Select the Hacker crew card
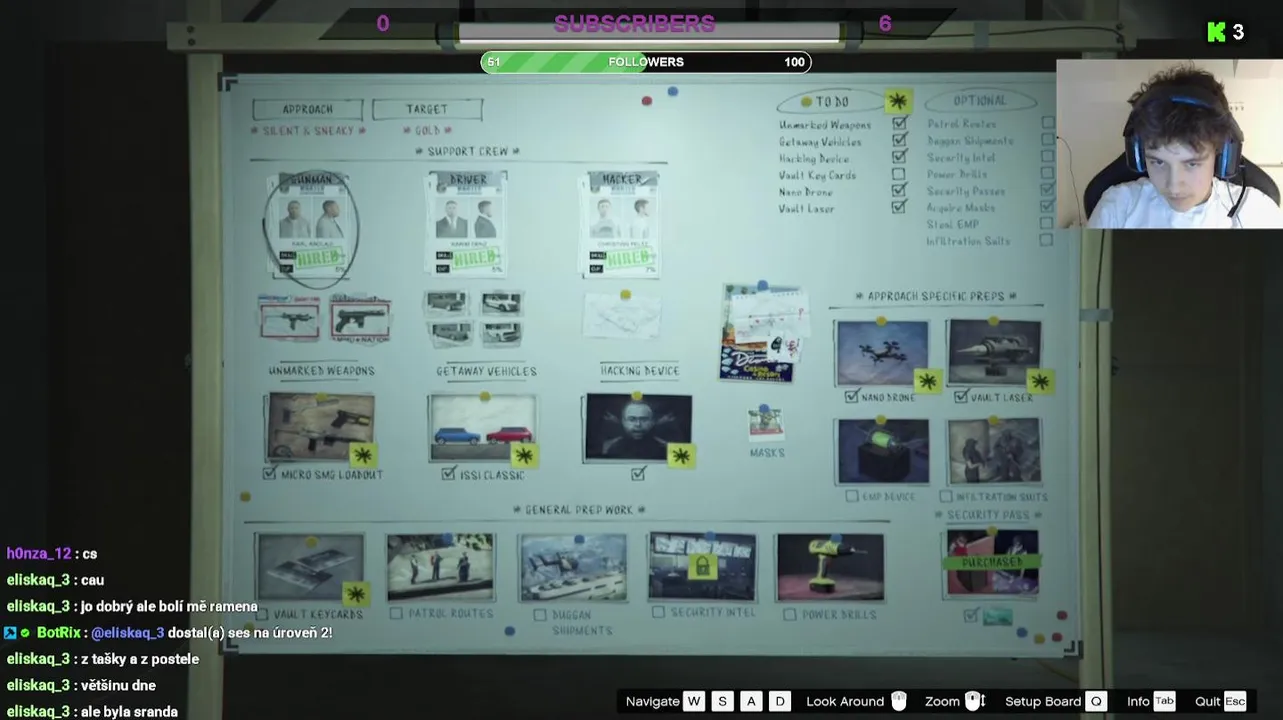This screenshot has width=1283, height=720. pos(621,222)
